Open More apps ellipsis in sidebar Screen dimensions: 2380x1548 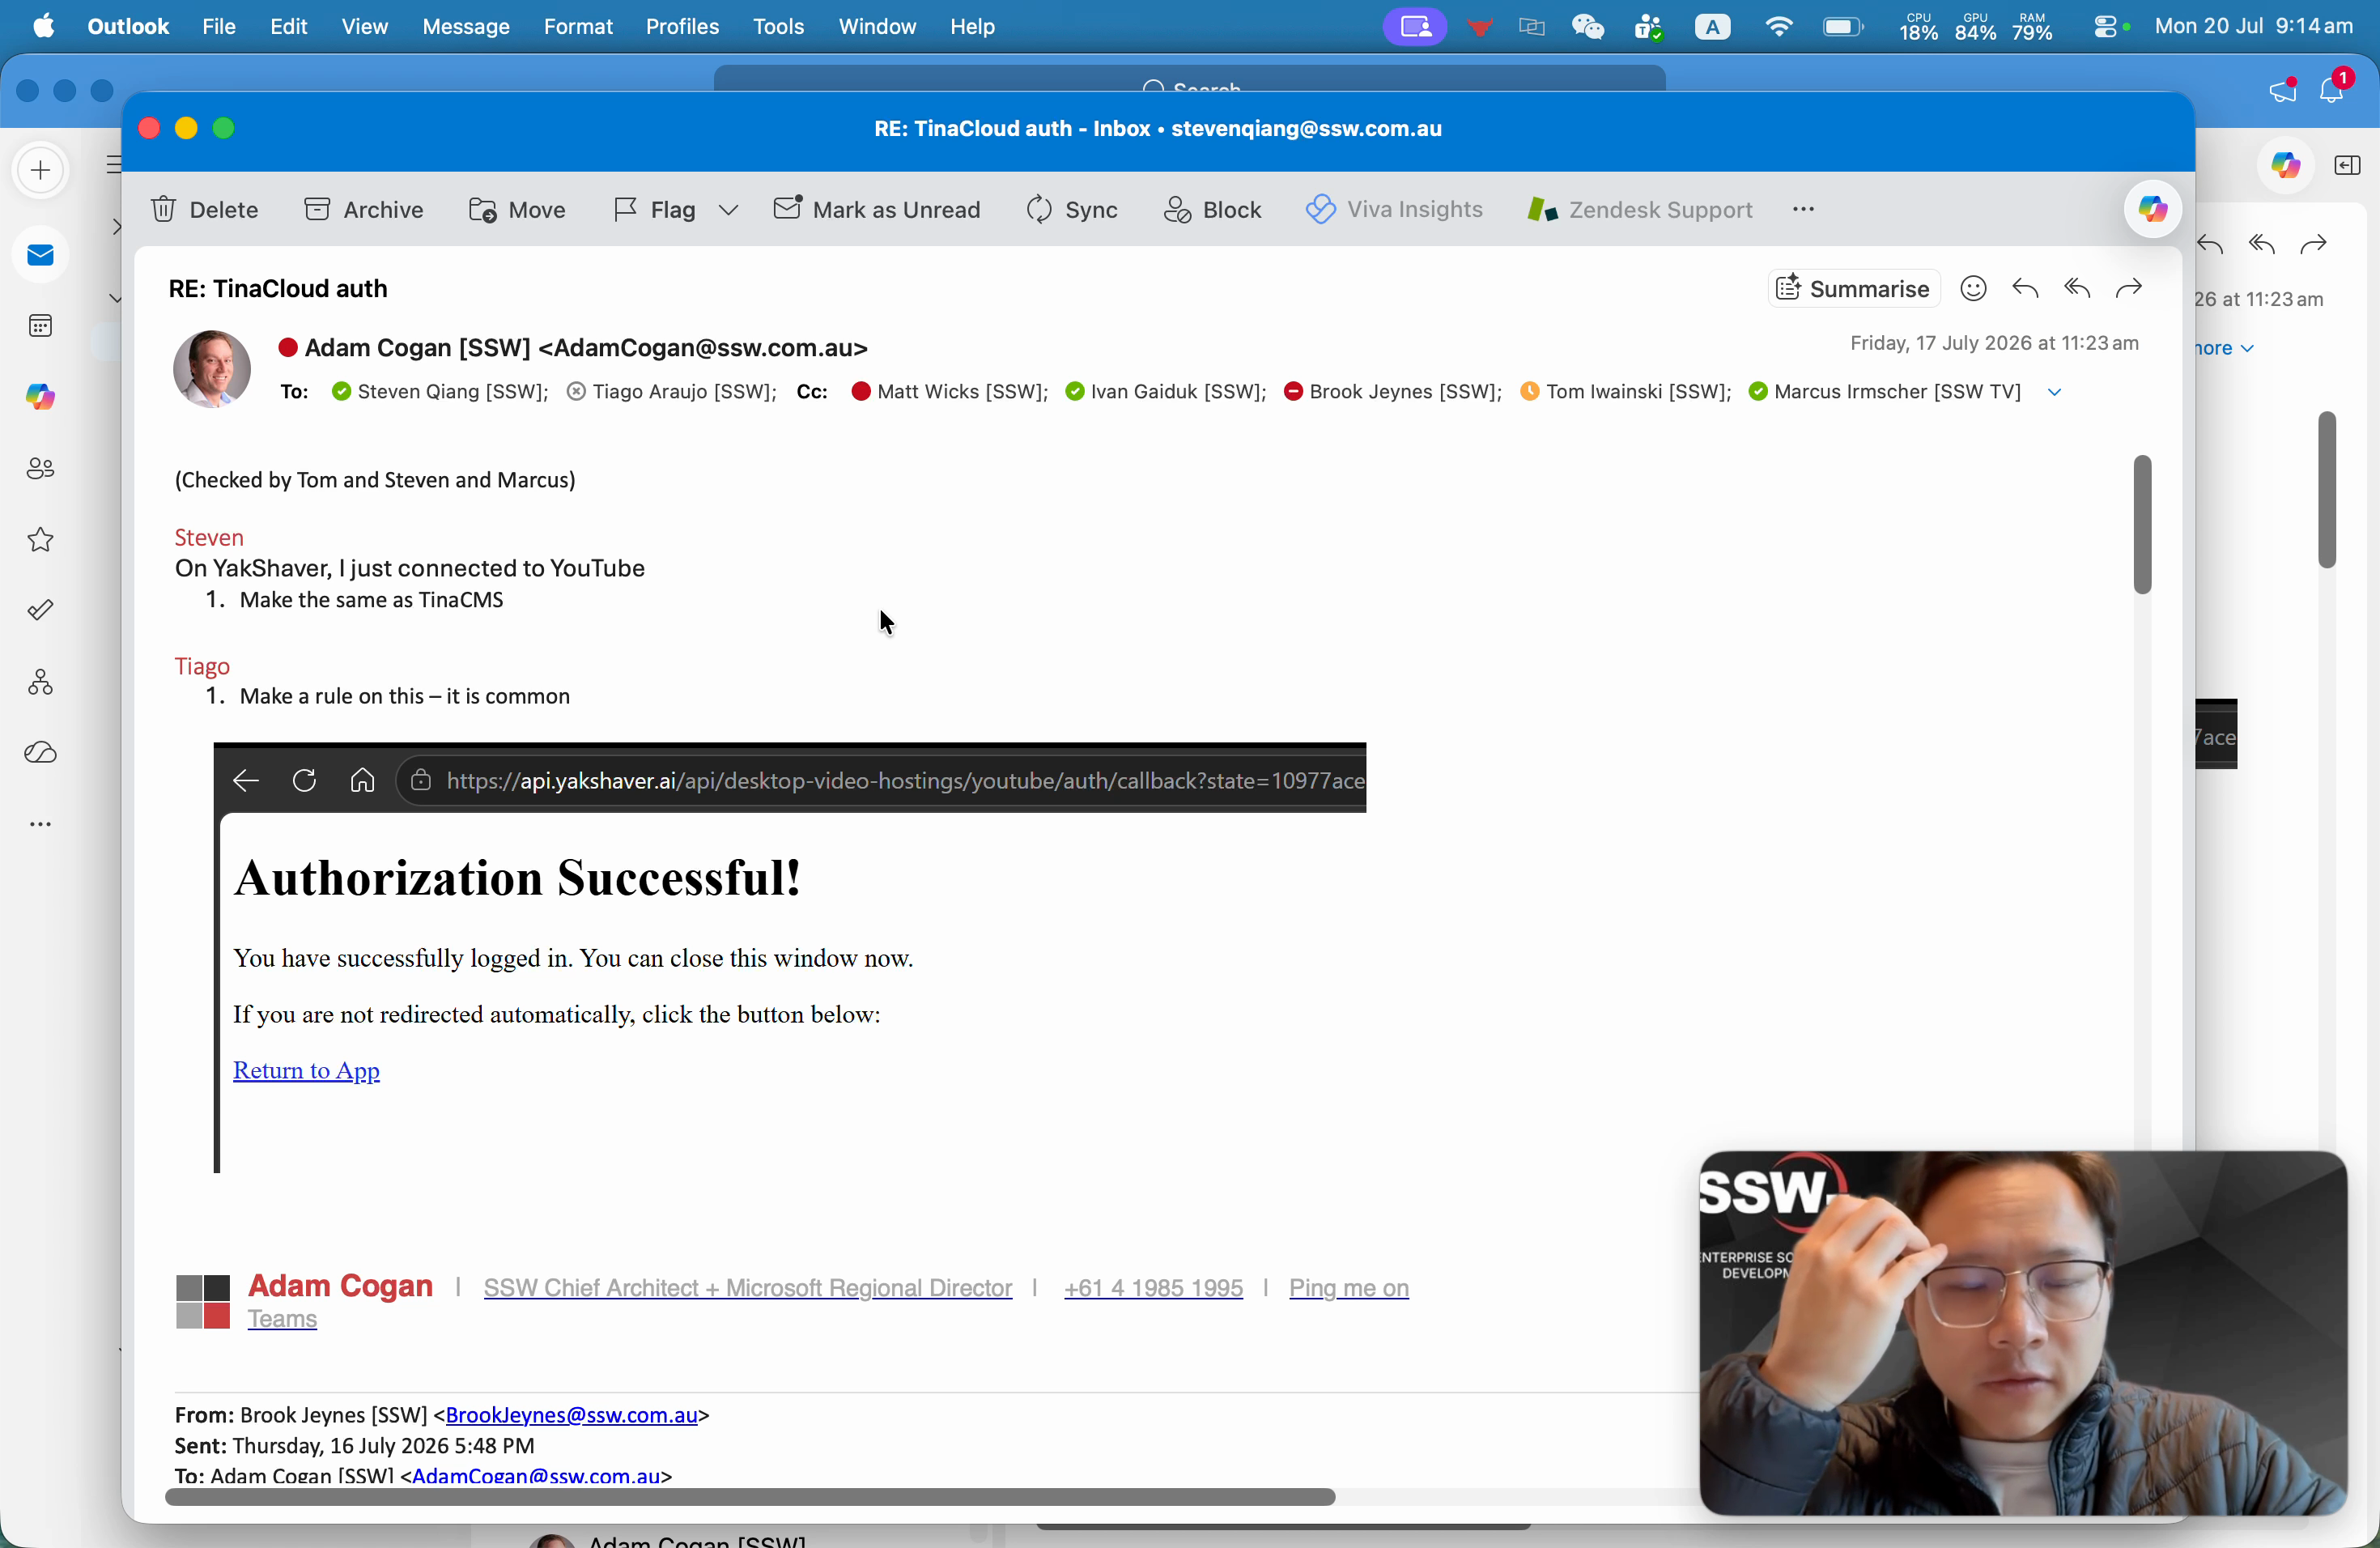pyautogui.click(x=41, y=825)
